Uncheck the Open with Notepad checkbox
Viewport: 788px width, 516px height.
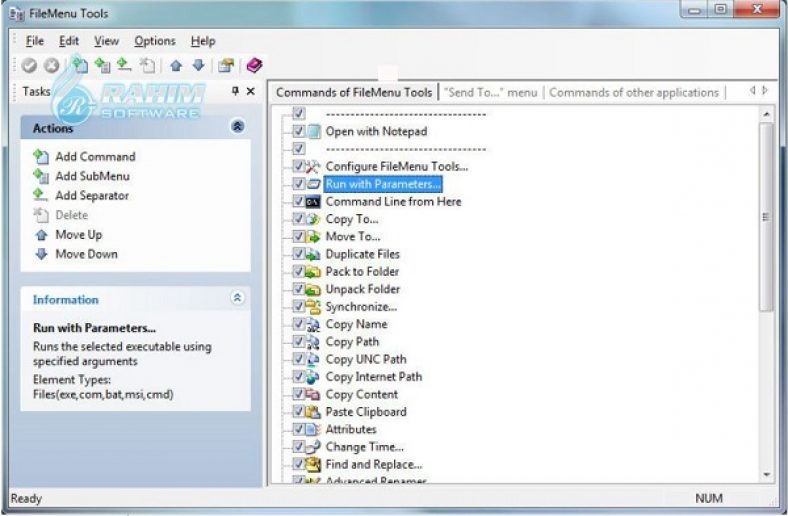tap(299, 131)
